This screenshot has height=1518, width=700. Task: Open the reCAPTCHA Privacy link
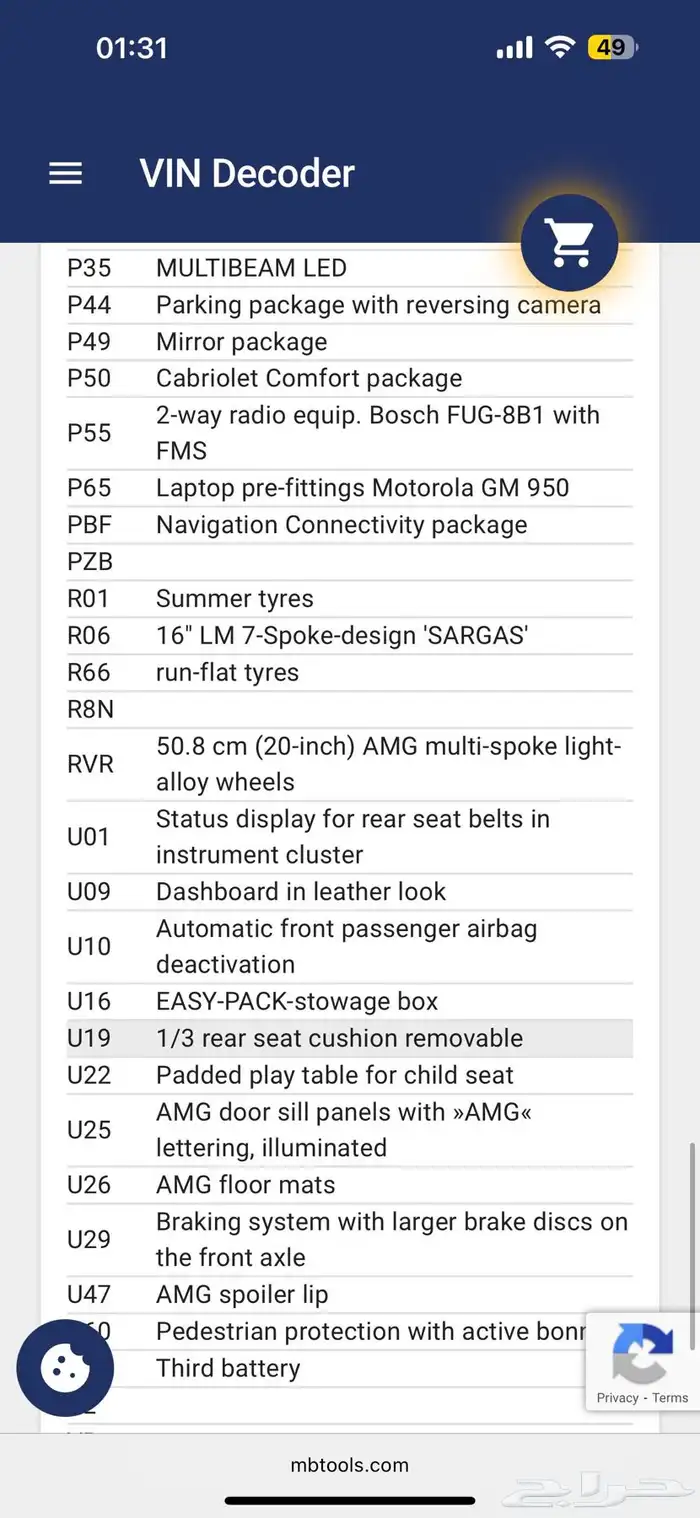[617, 1398]
